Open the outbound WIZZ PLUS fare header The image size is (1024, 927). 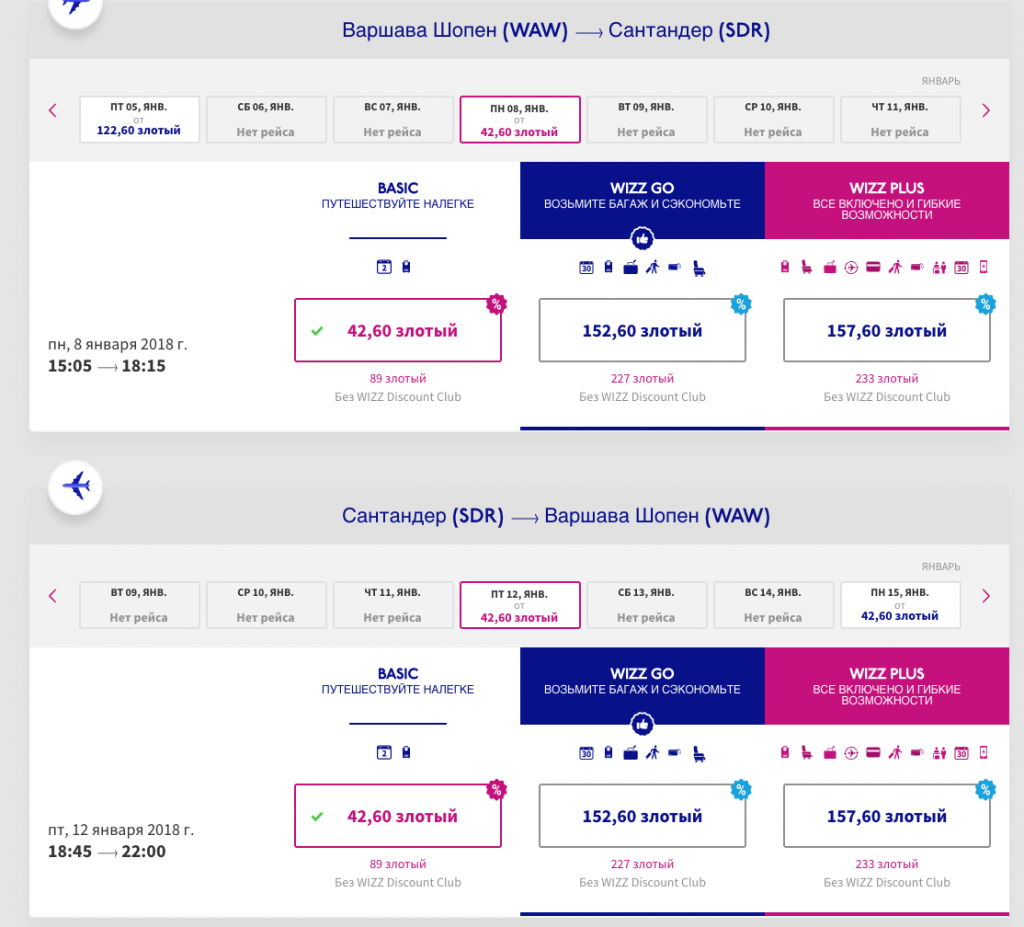(886, 200)
